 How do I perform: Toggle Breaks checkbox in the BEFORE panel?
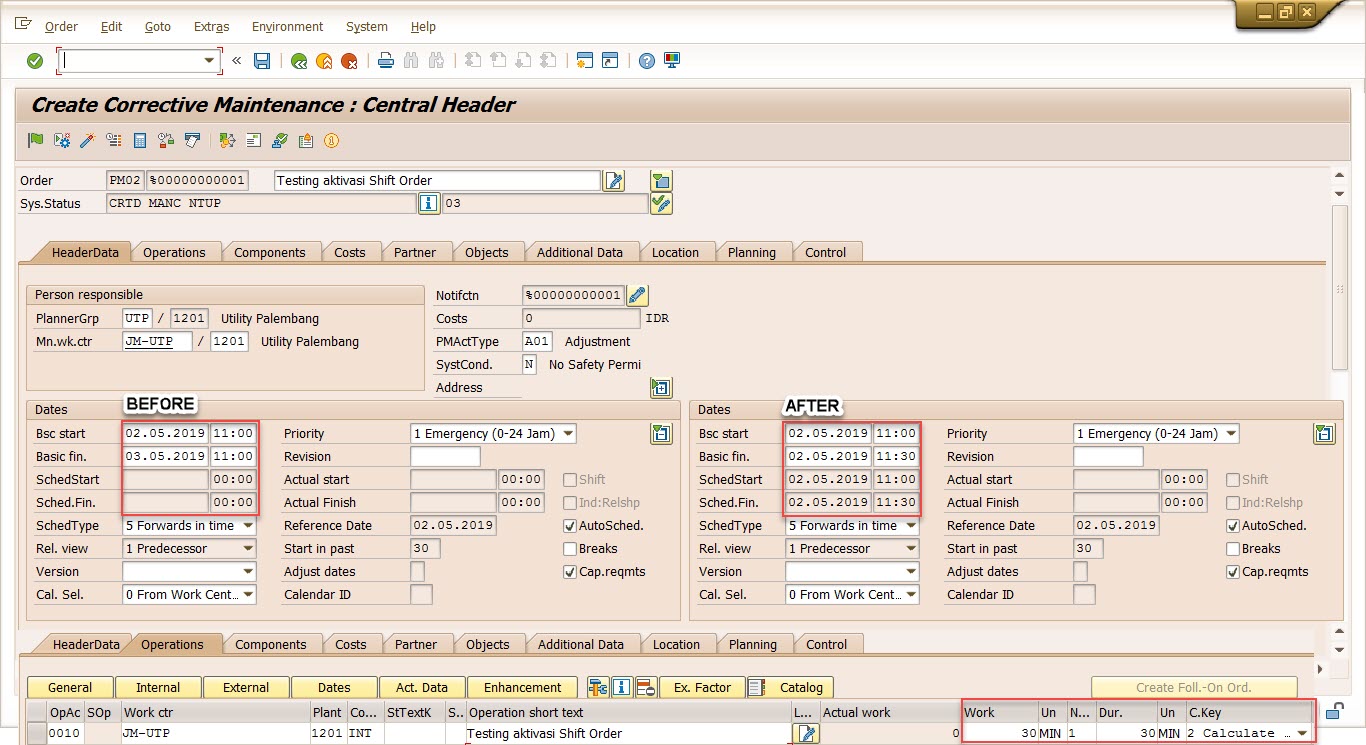point(570,549)
